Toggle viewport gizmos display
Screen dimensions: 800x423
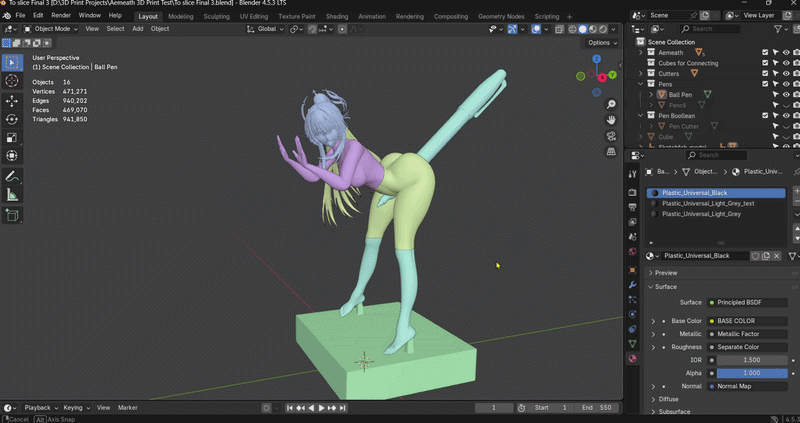(512, 29)
